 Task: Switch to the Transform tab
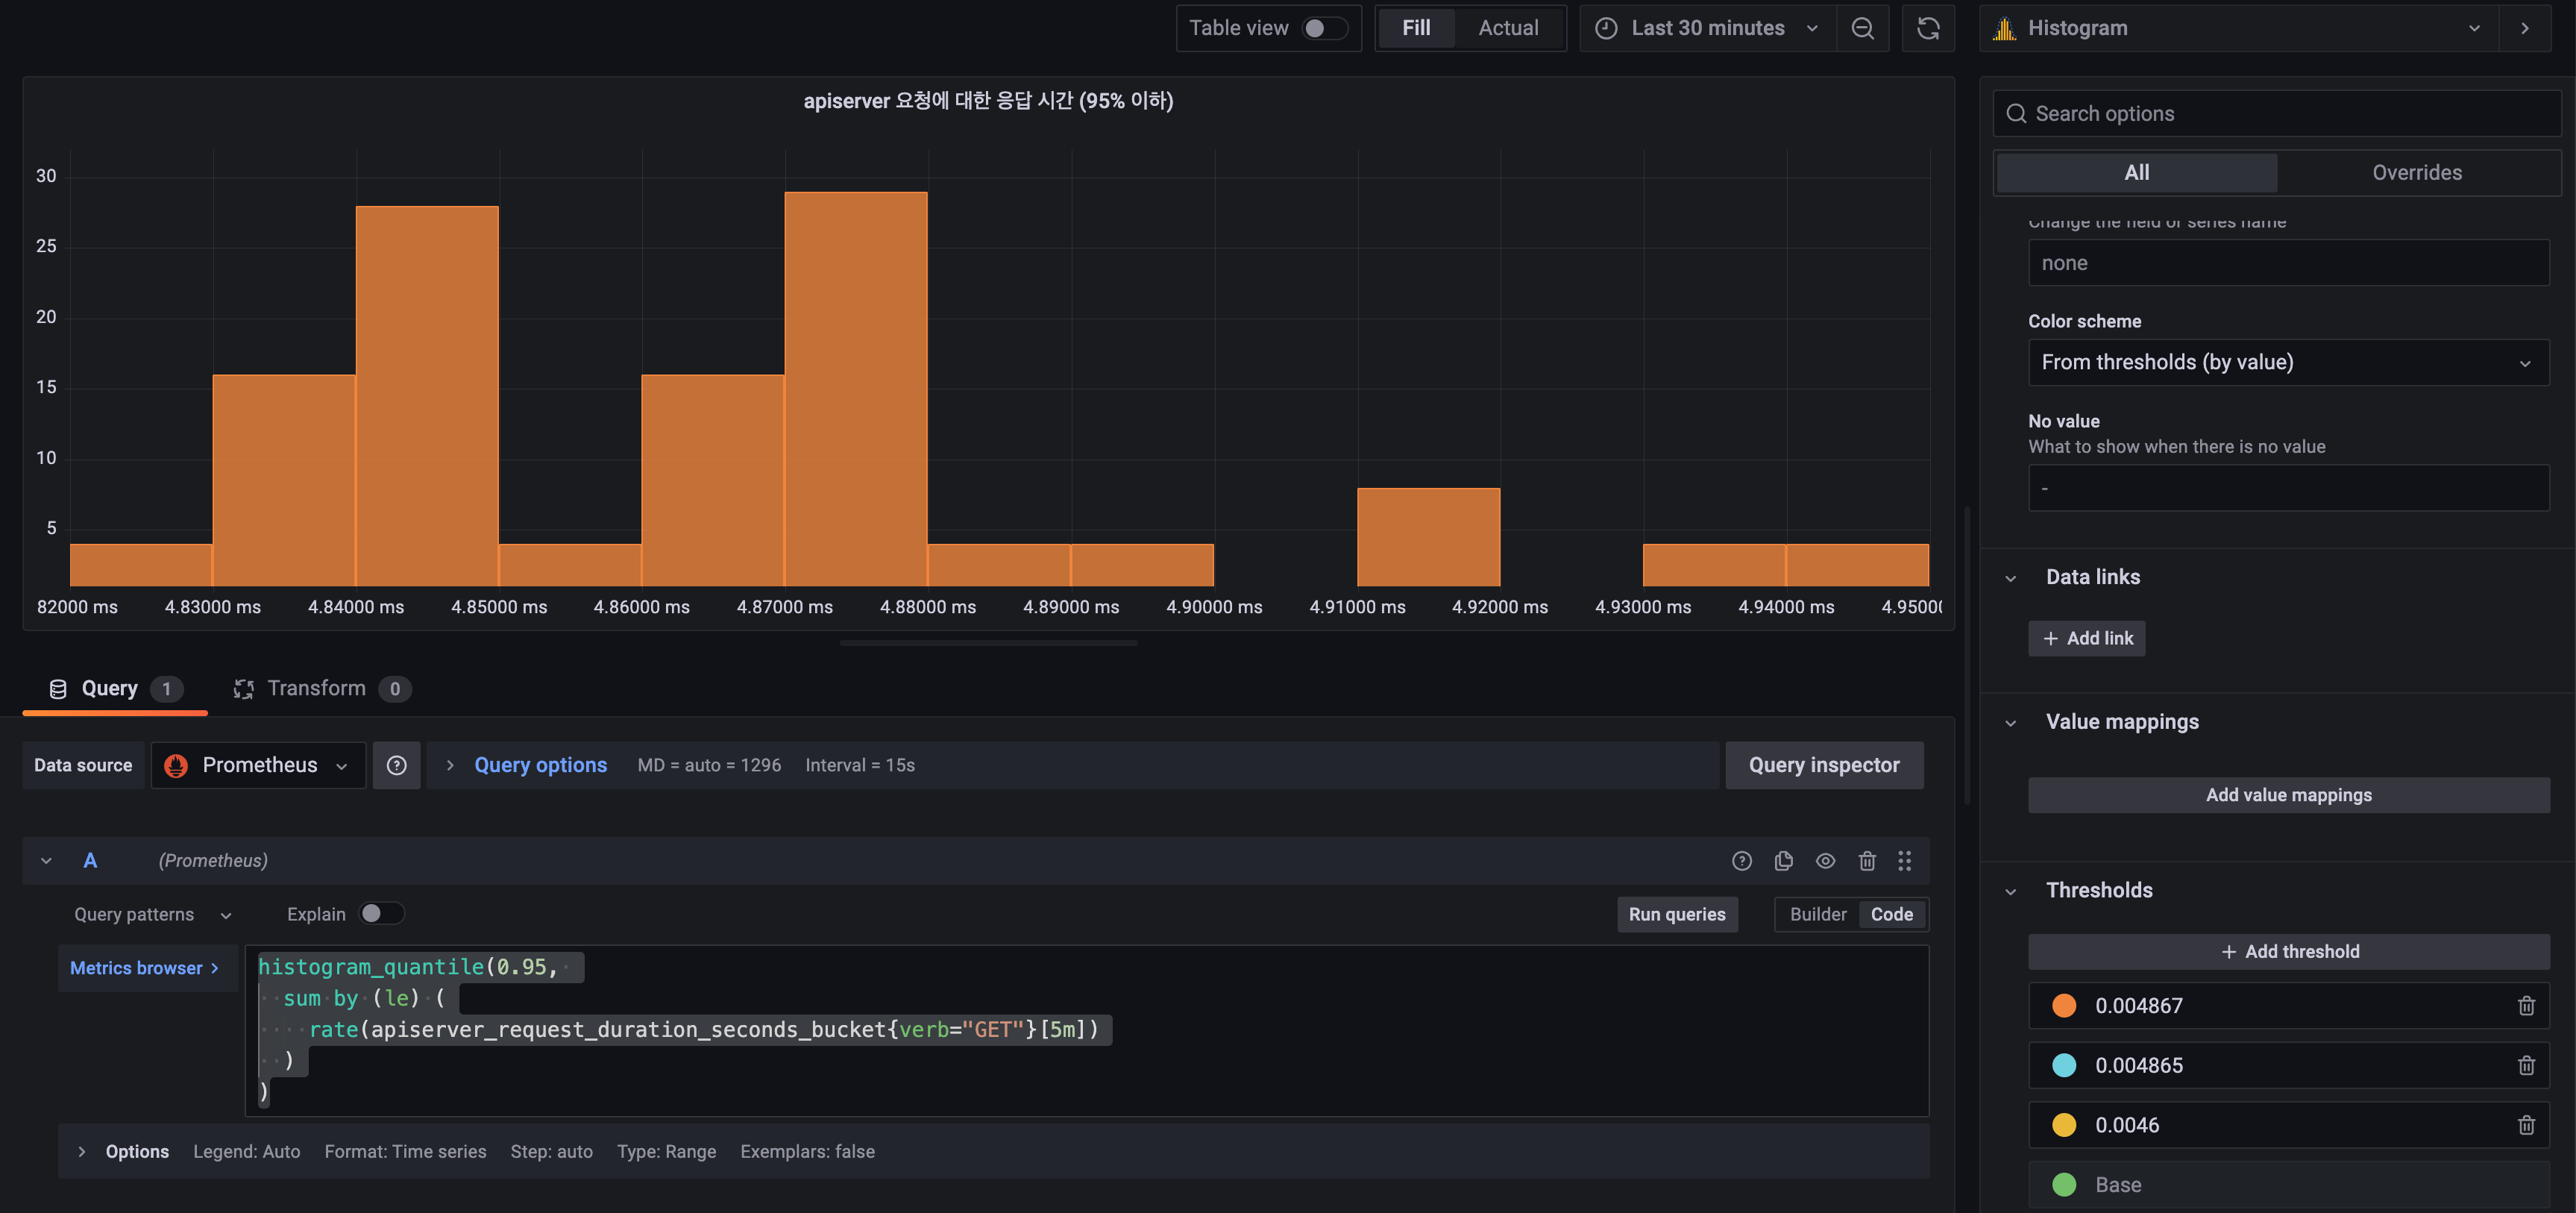(x=316, y=688)
